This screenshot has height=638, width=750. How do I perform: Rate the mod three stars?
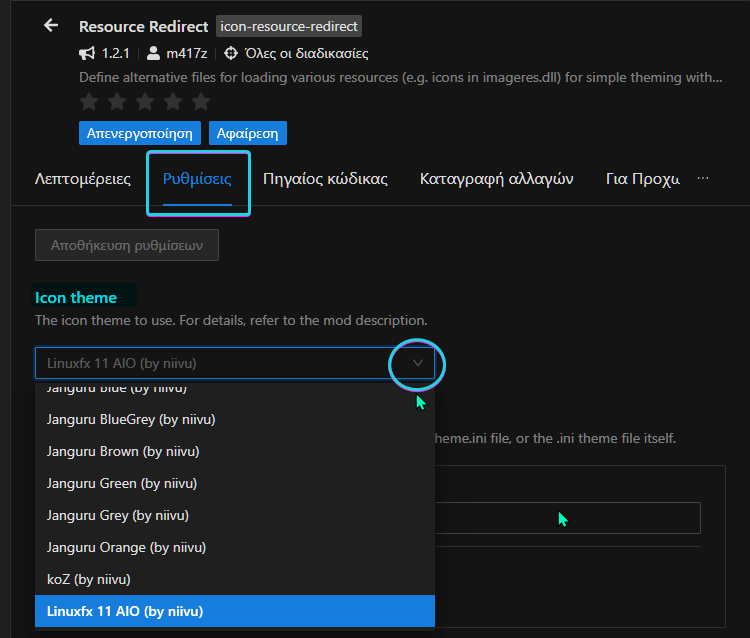point(145,101)
